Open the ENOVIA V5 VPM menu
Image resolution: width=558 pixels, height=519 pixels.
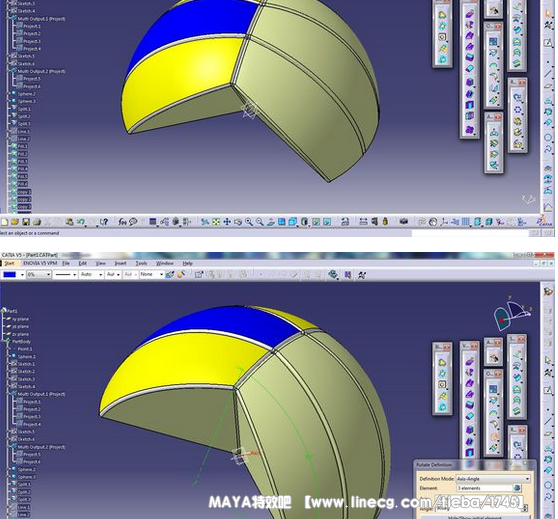click(x=40, y=263)
